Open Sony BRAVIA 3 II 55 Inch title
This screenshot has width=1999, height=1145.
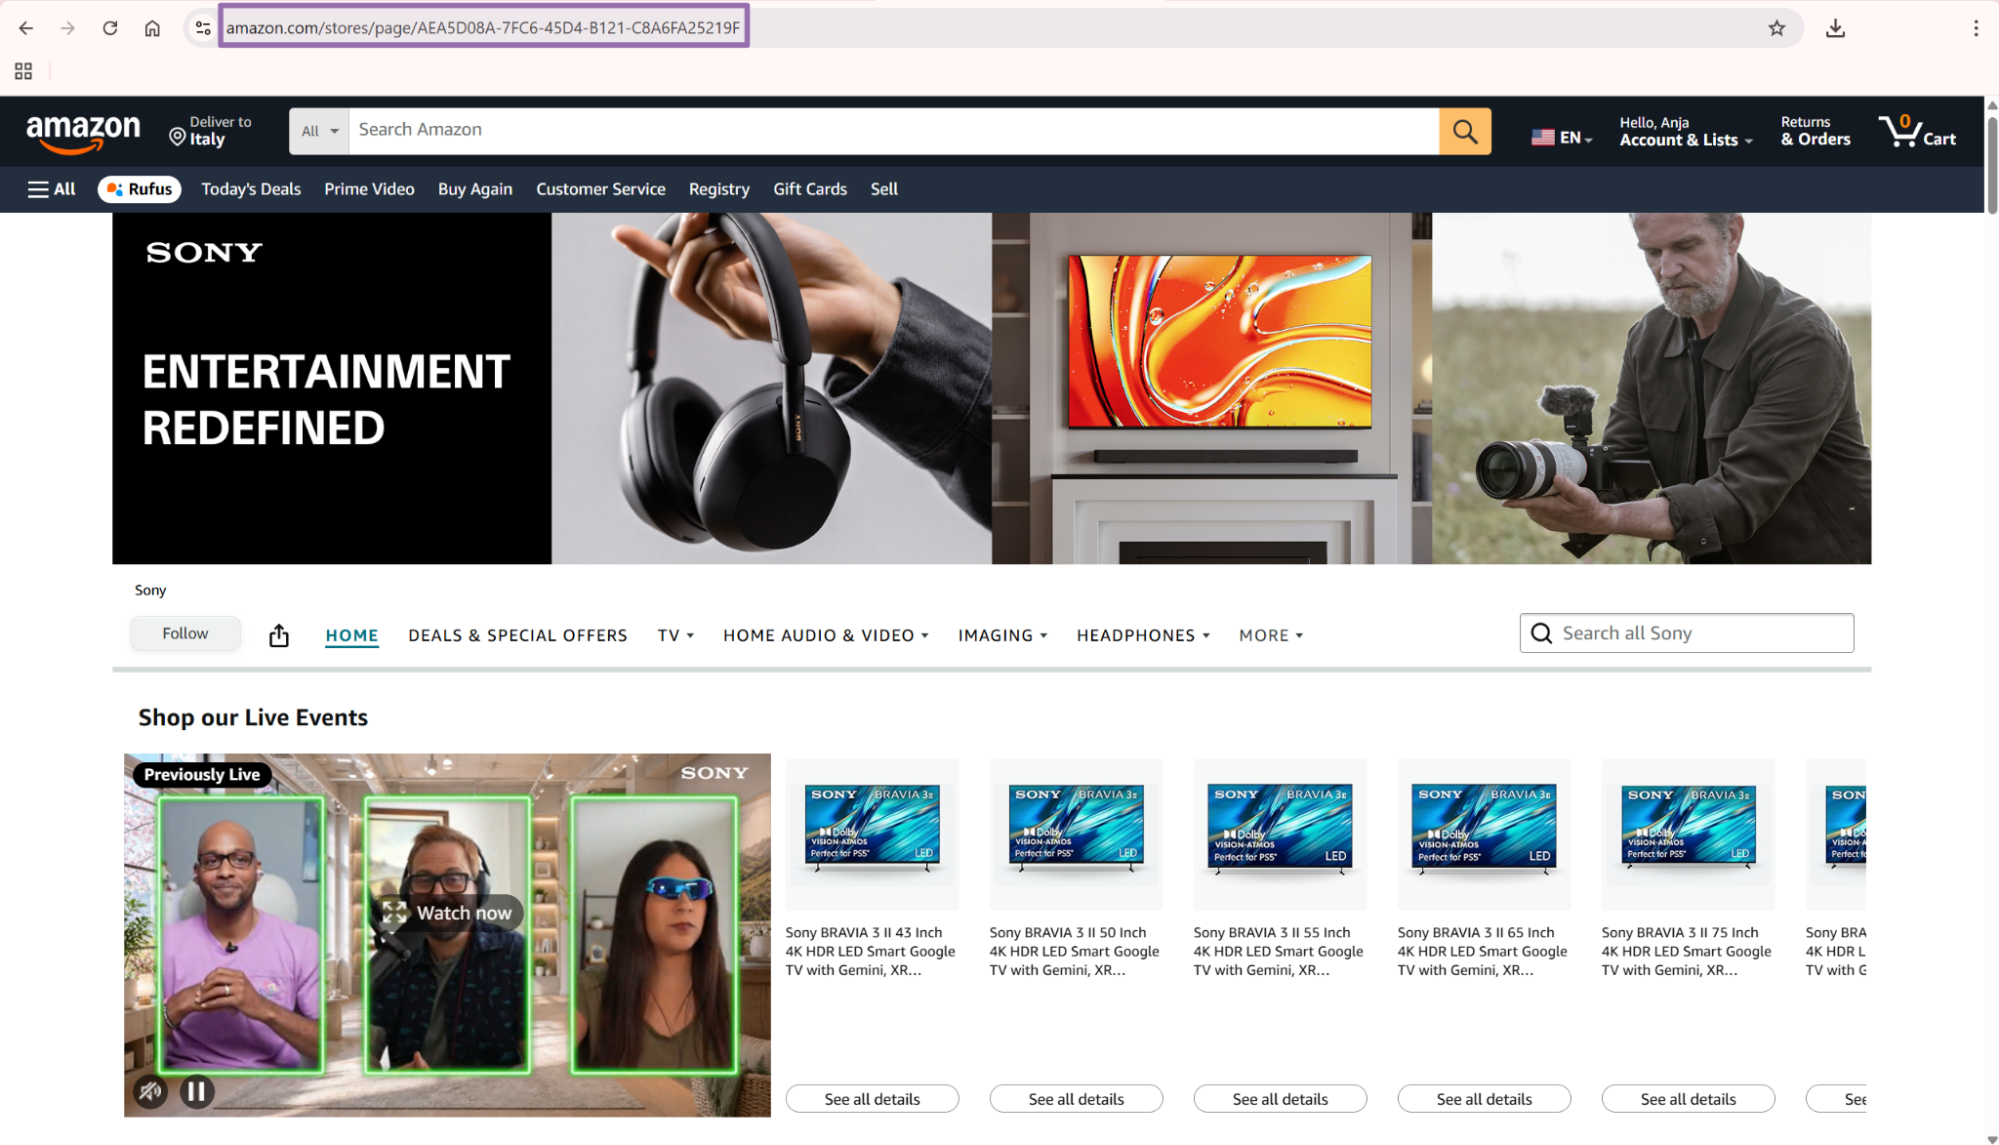[1278, 951]
